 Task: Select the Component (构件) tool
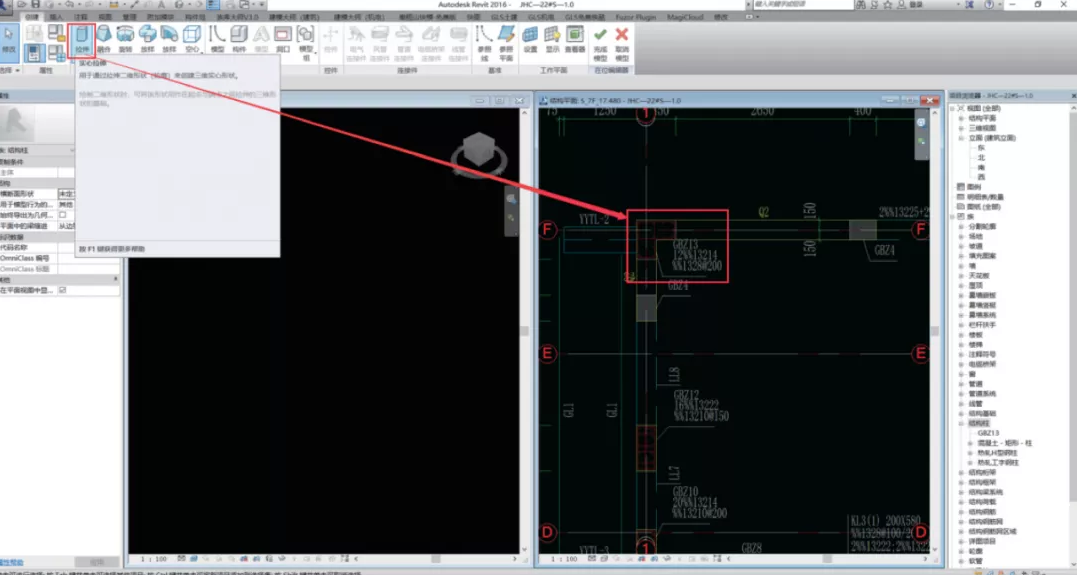[239, 40]
